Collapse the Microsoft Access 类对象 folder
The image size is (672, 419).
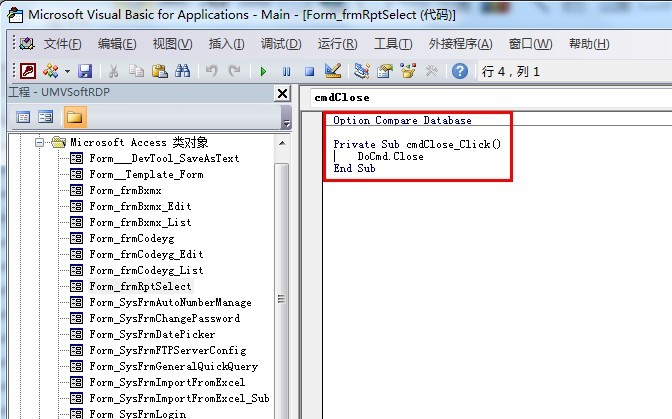(39, 142)
